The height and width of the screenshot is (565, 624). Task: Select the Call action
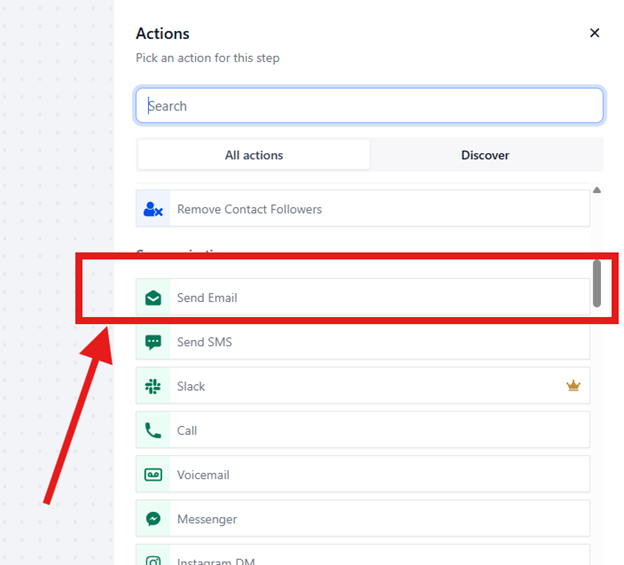(x=363, y=431)
